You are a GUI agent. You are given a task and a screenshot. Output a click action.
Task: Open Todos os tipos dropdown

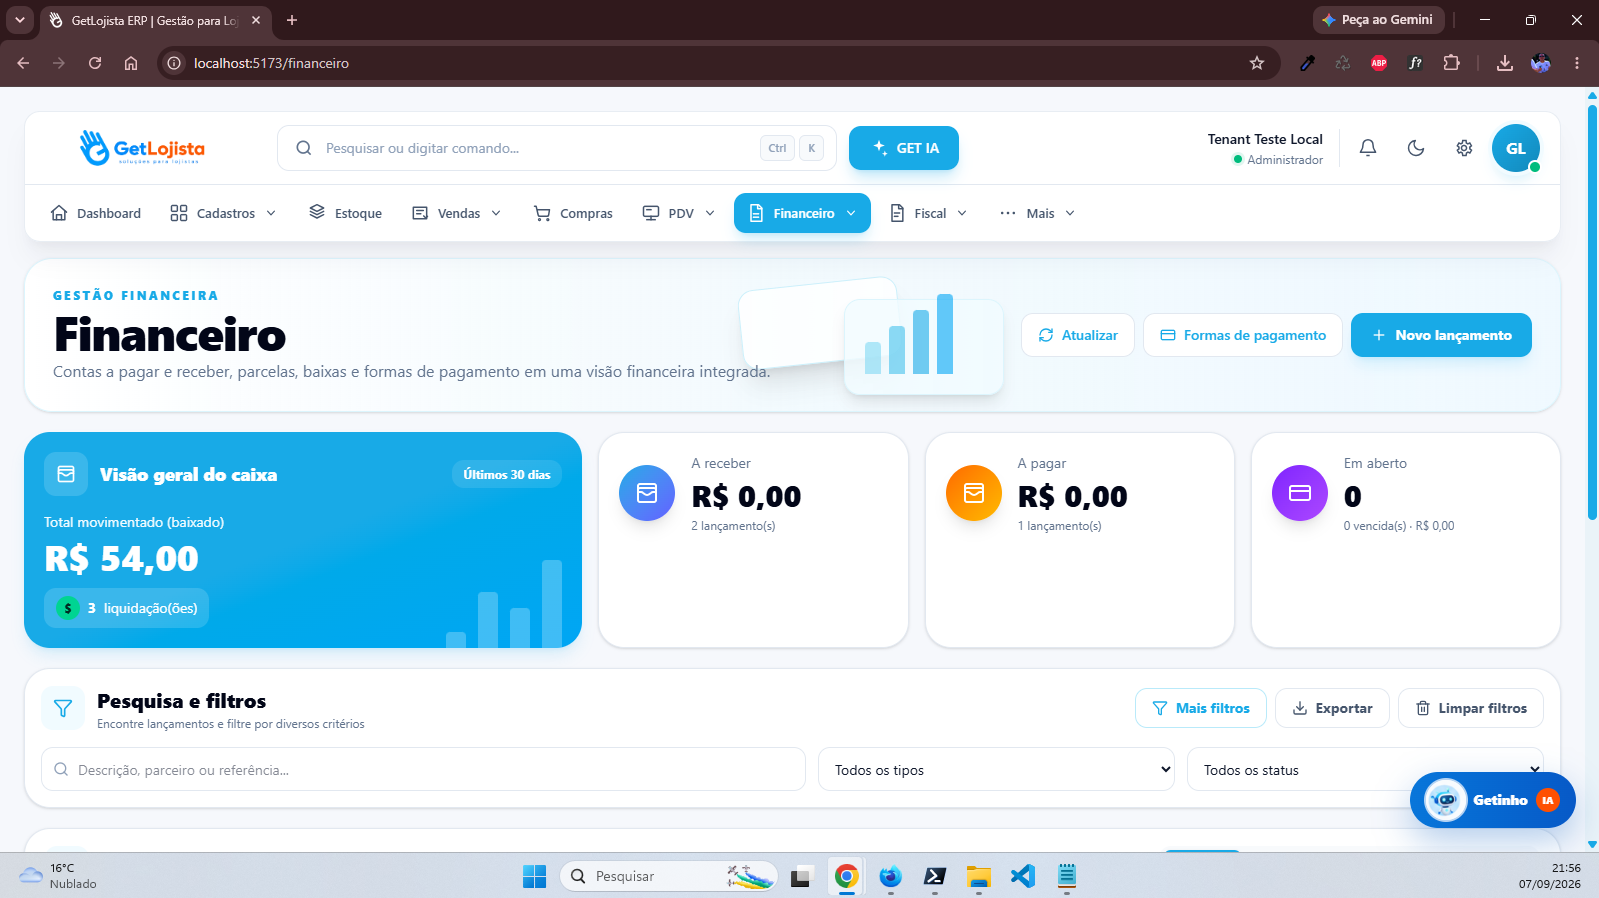pos(996,770)
